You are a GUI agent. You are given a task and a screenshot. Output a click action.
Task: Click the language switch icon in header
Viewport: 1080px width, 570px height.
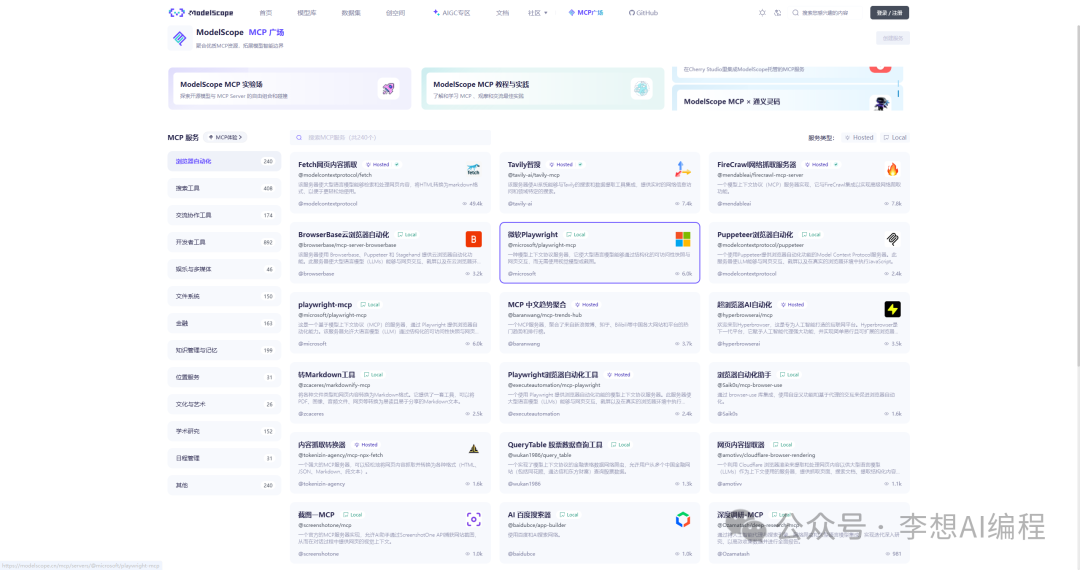pyautogui.click(x=778, y=12)
